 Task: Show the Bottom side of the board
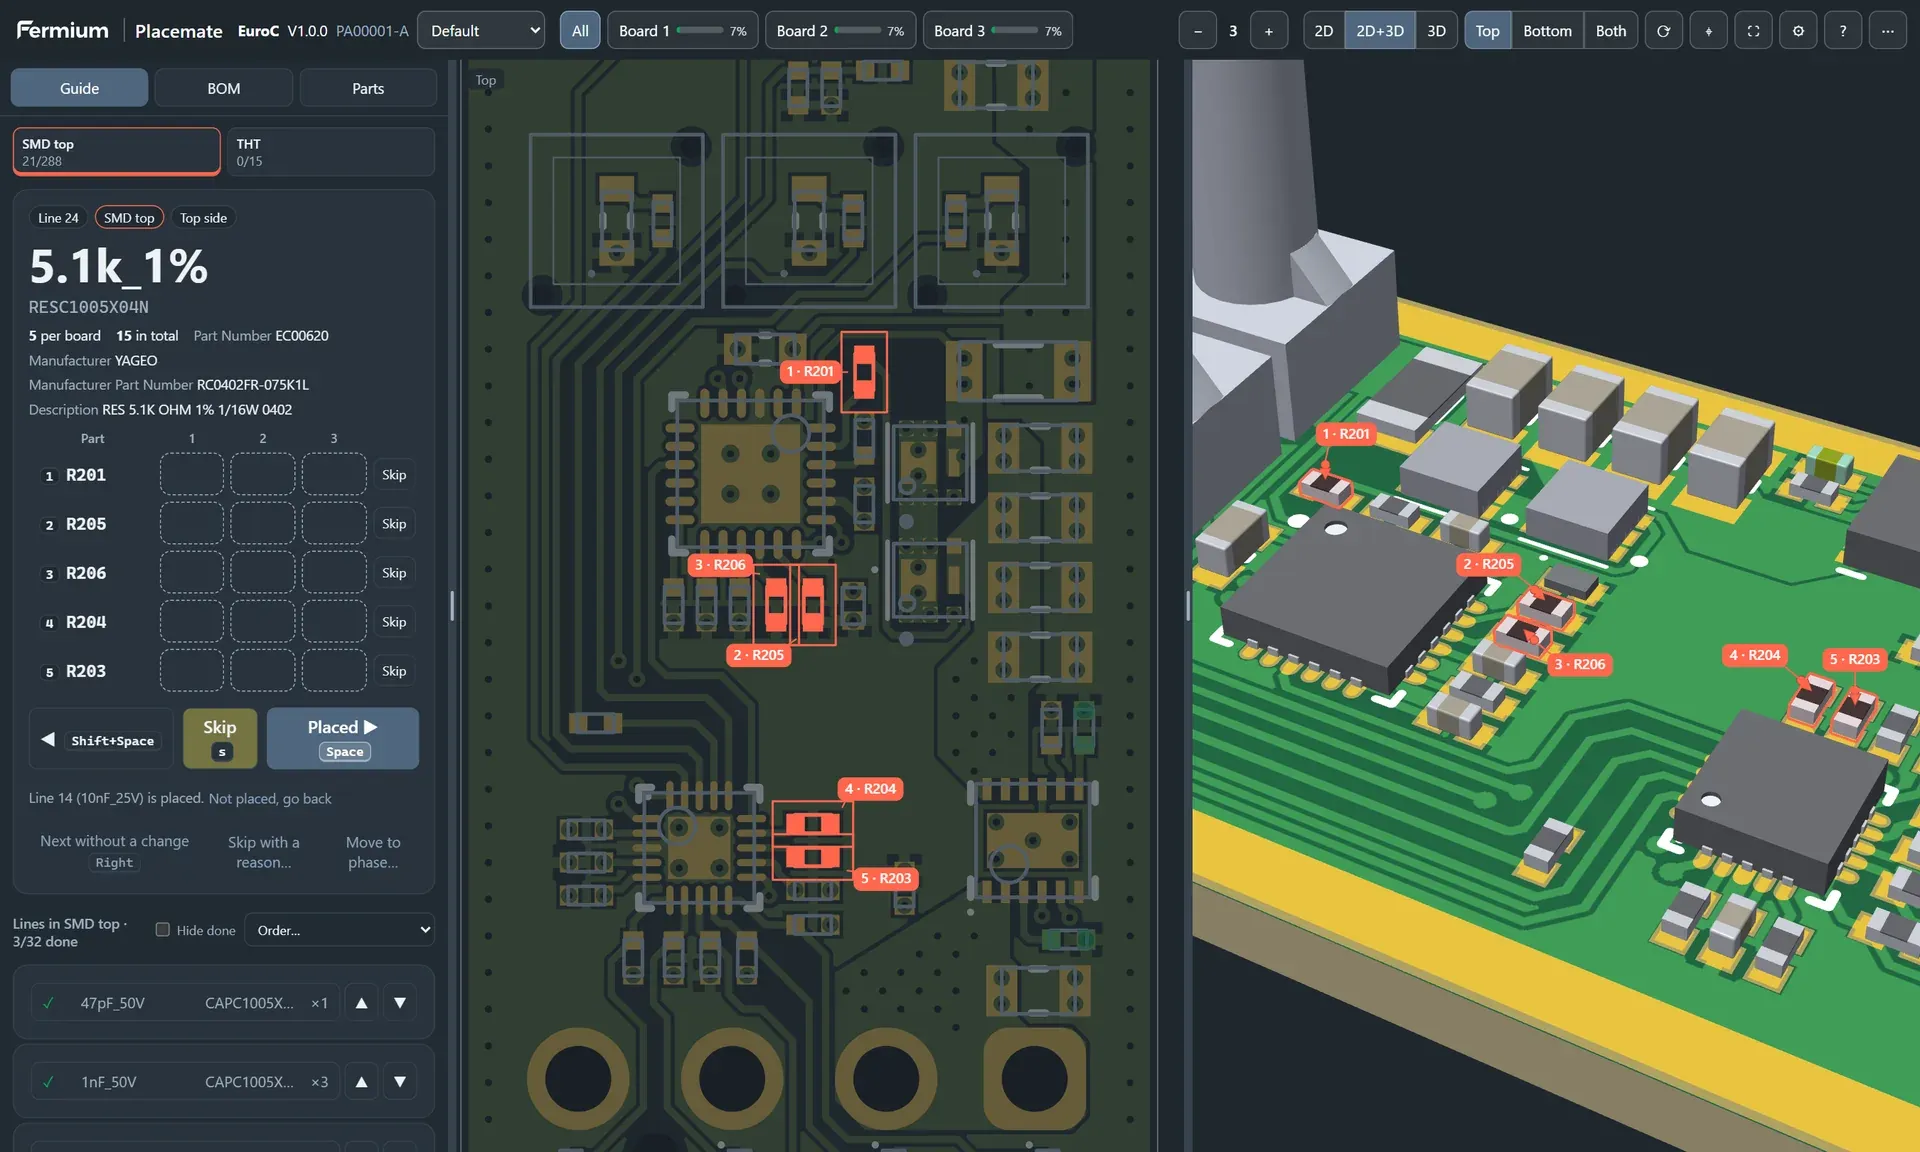pos(1547,31)
